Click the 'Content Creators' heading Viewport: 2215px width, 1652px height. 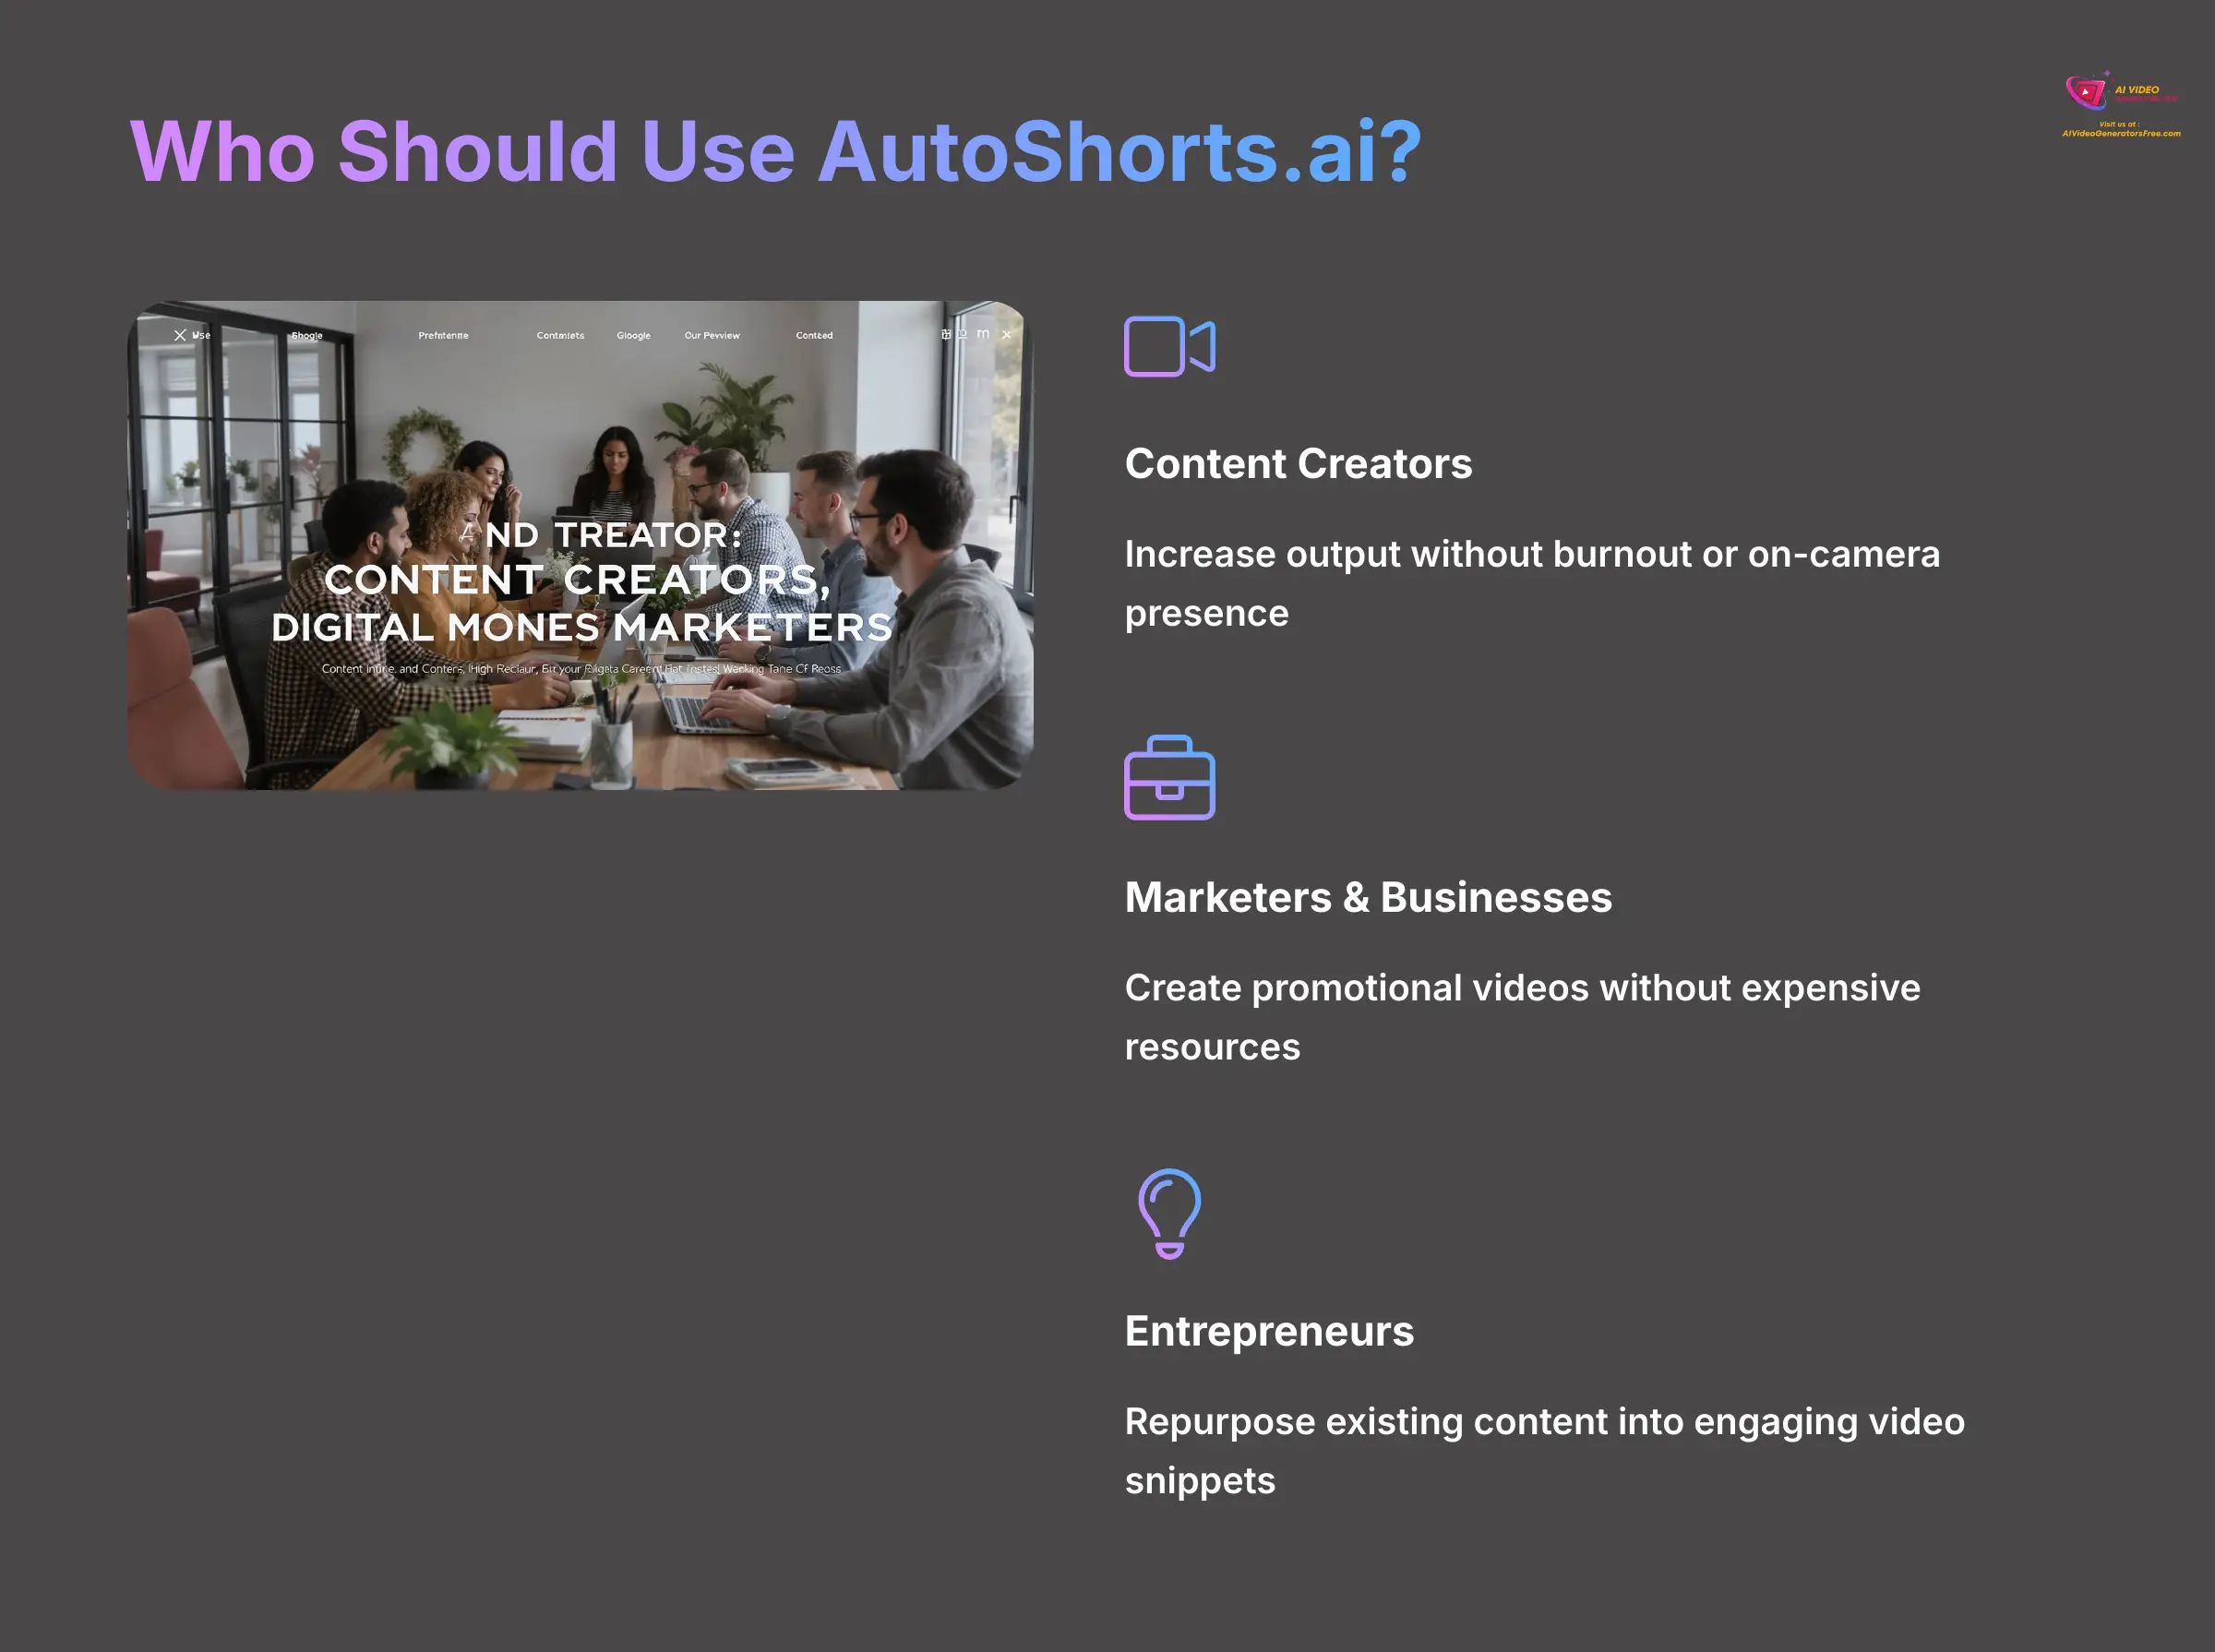point(1298,464)
